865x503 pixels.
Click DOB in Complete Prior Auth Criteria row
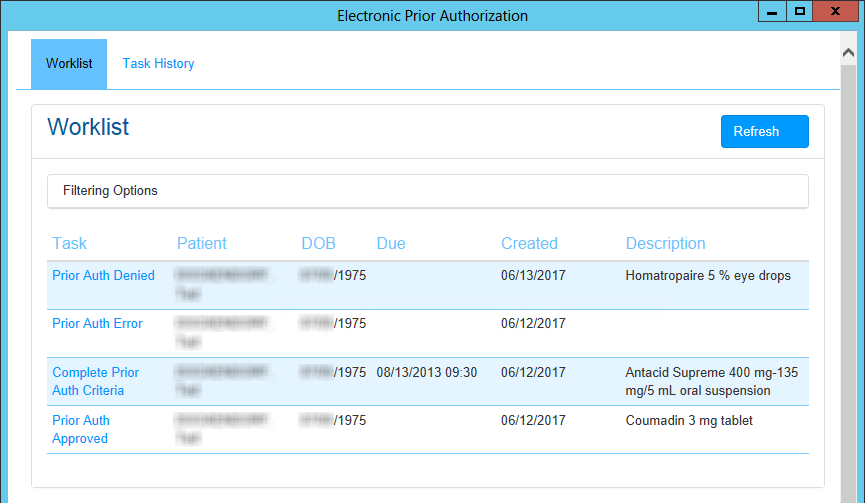[333, 372]
